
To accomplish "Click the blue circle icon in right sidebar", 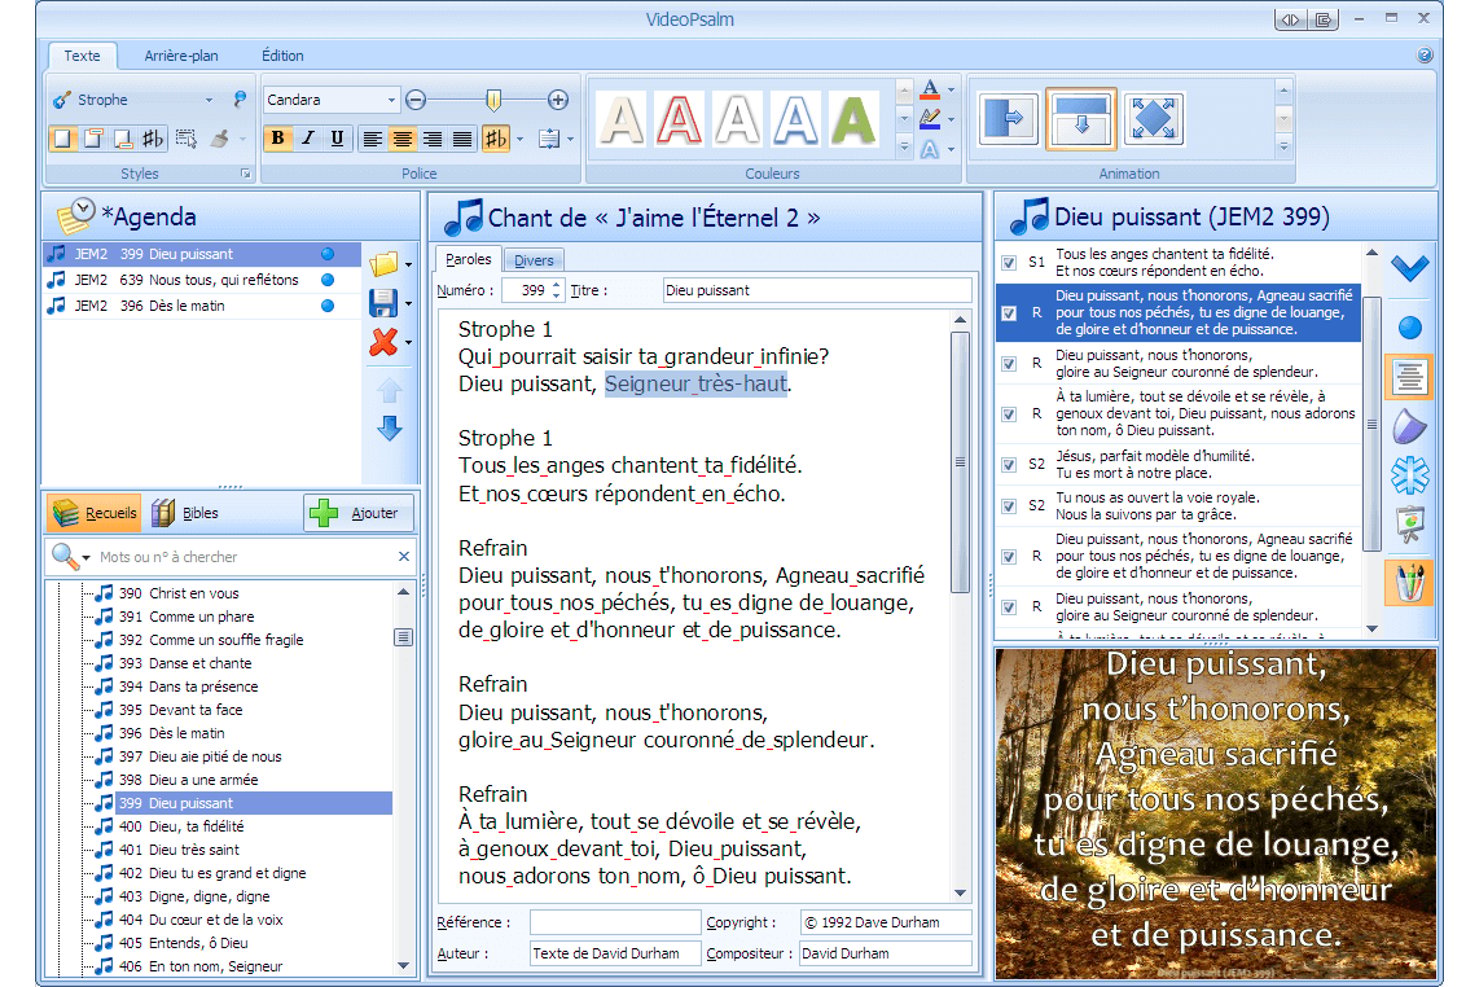I will 1410,327.
